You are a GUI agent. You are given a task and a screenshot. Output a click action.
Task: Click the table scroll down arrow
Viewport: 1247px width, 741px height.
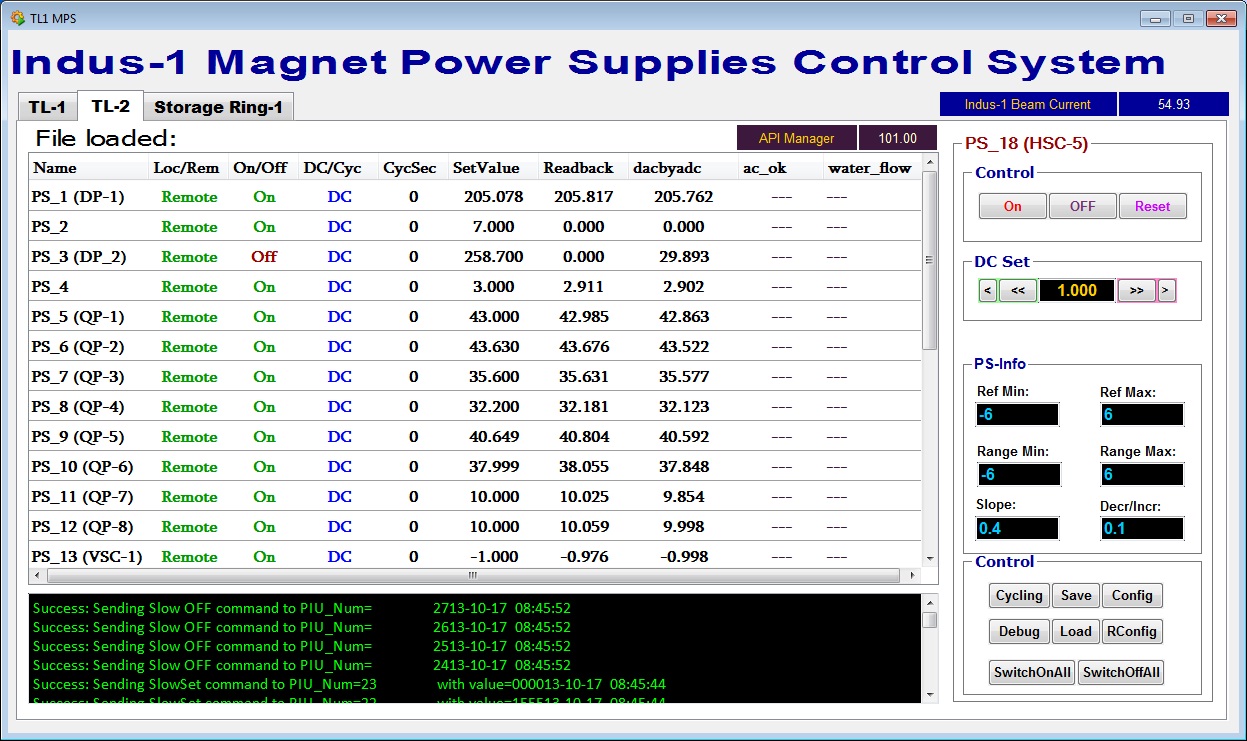[x=930, y=559]
